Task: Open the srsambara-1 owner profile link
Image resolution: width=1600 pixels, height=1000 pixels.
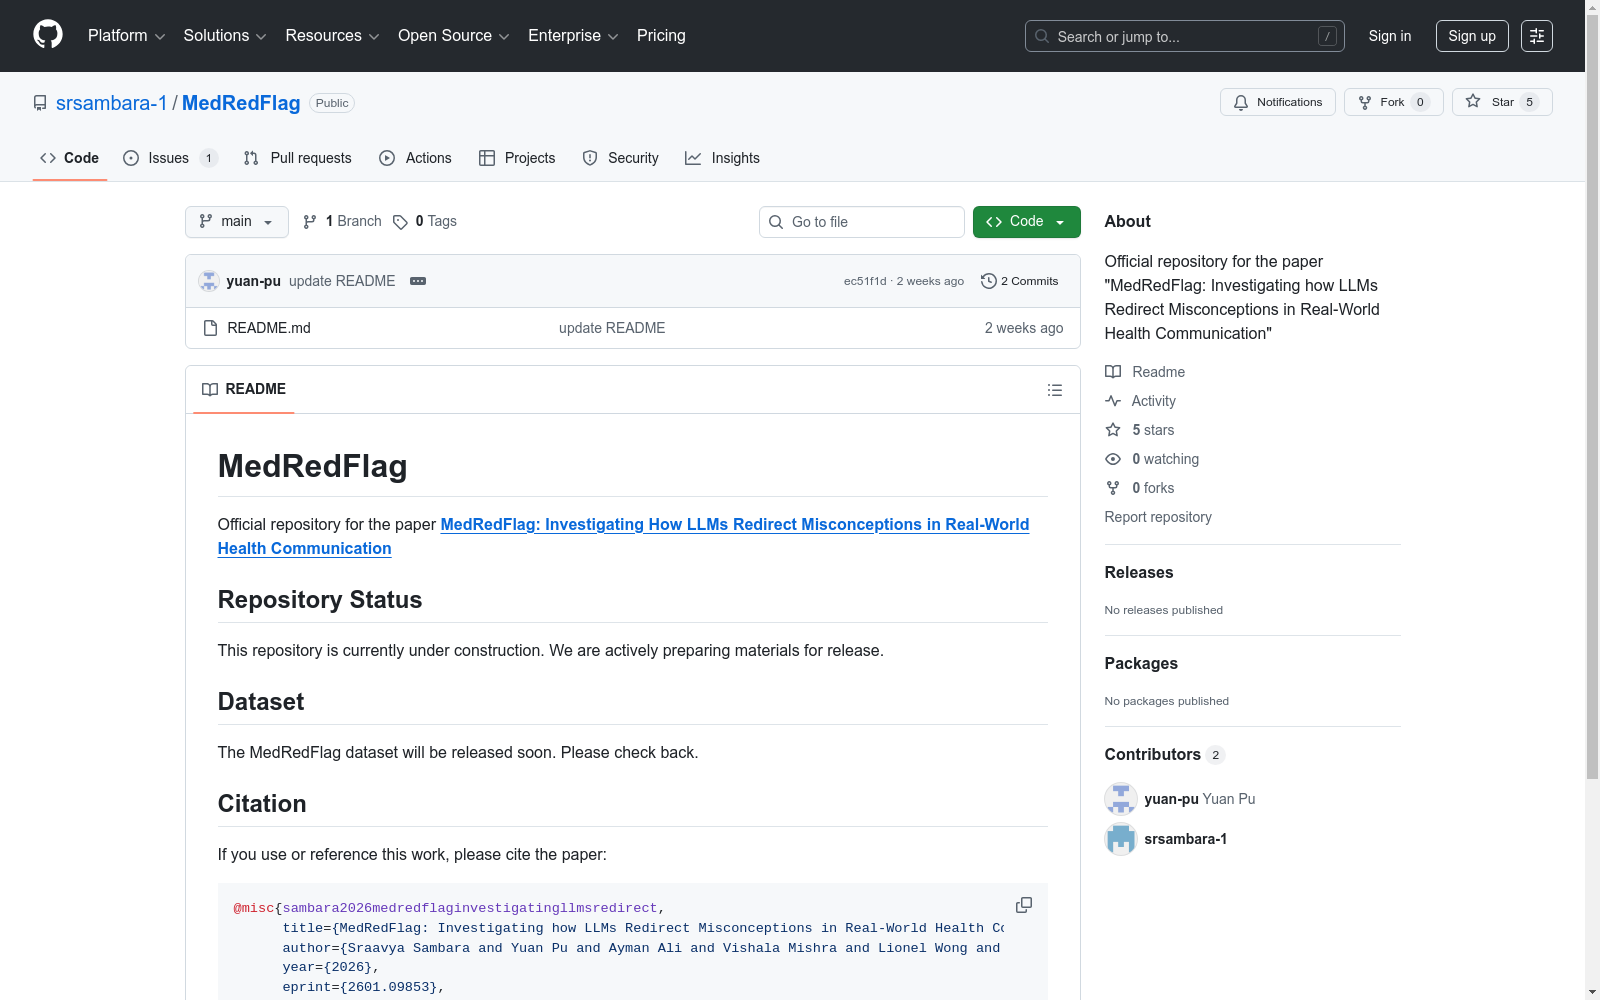Action: click(112, 103)
